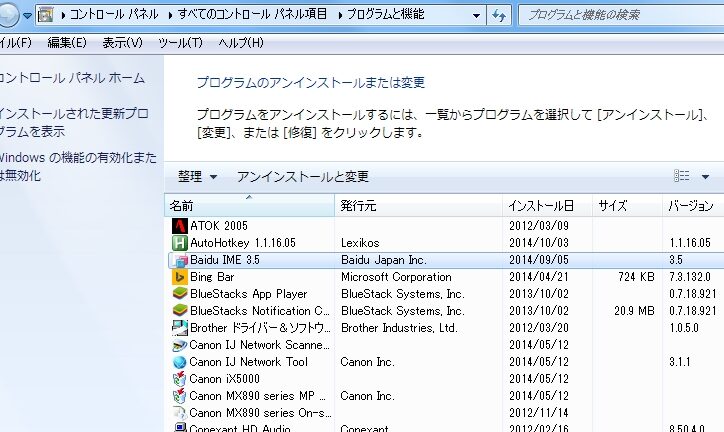The image size is (724, 432).
Task: Open the recent pages dropdown arrow
Action: click(27, 16)
